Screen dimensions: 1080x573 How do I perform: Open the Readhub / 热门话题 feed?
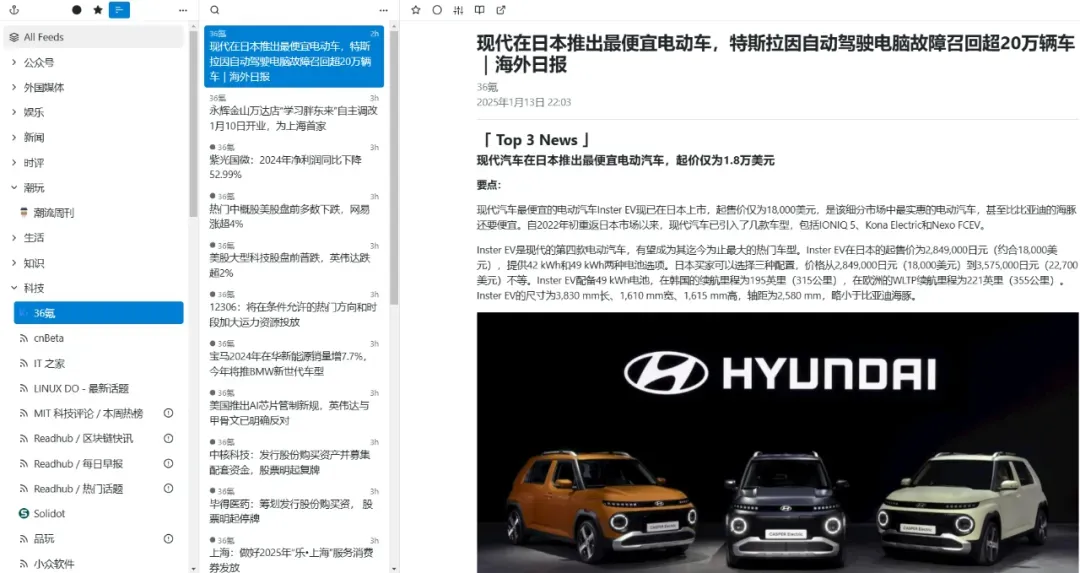98,488
